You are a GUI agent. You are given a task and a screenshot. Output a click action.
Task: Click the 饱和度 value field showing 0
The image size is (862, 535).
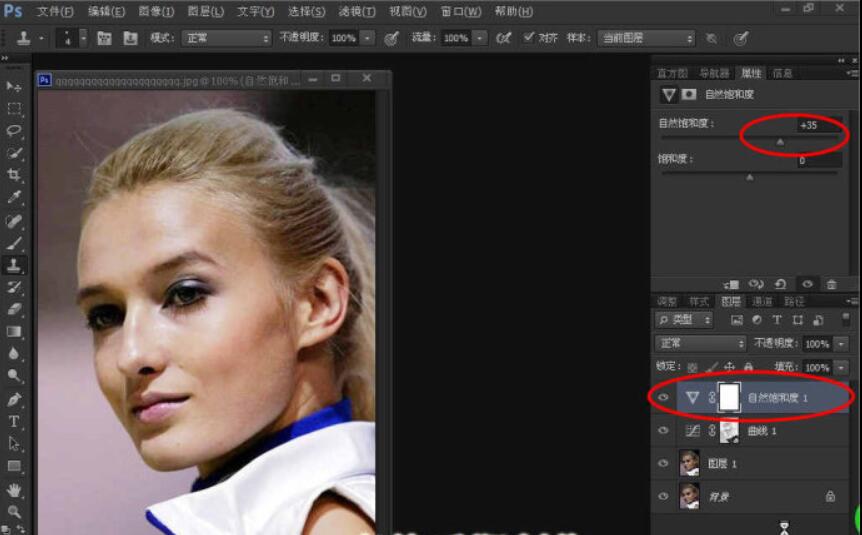click(819, 161)
